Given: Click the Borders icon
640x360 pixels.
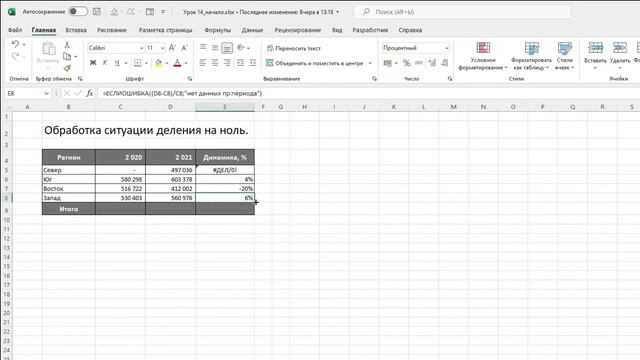Looking at the screenshot, I should [x=138, y=63].
